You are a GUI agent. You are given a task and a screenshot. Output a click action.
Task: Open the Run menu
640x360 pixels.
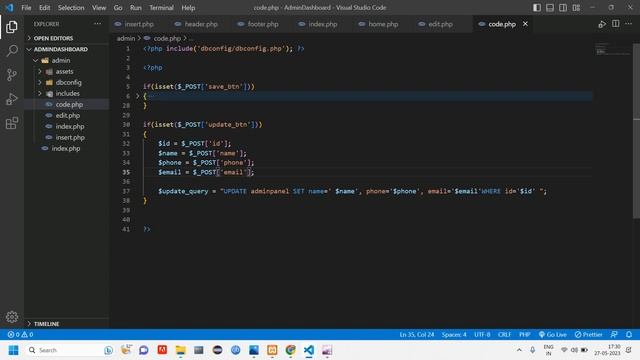(136, 8)
